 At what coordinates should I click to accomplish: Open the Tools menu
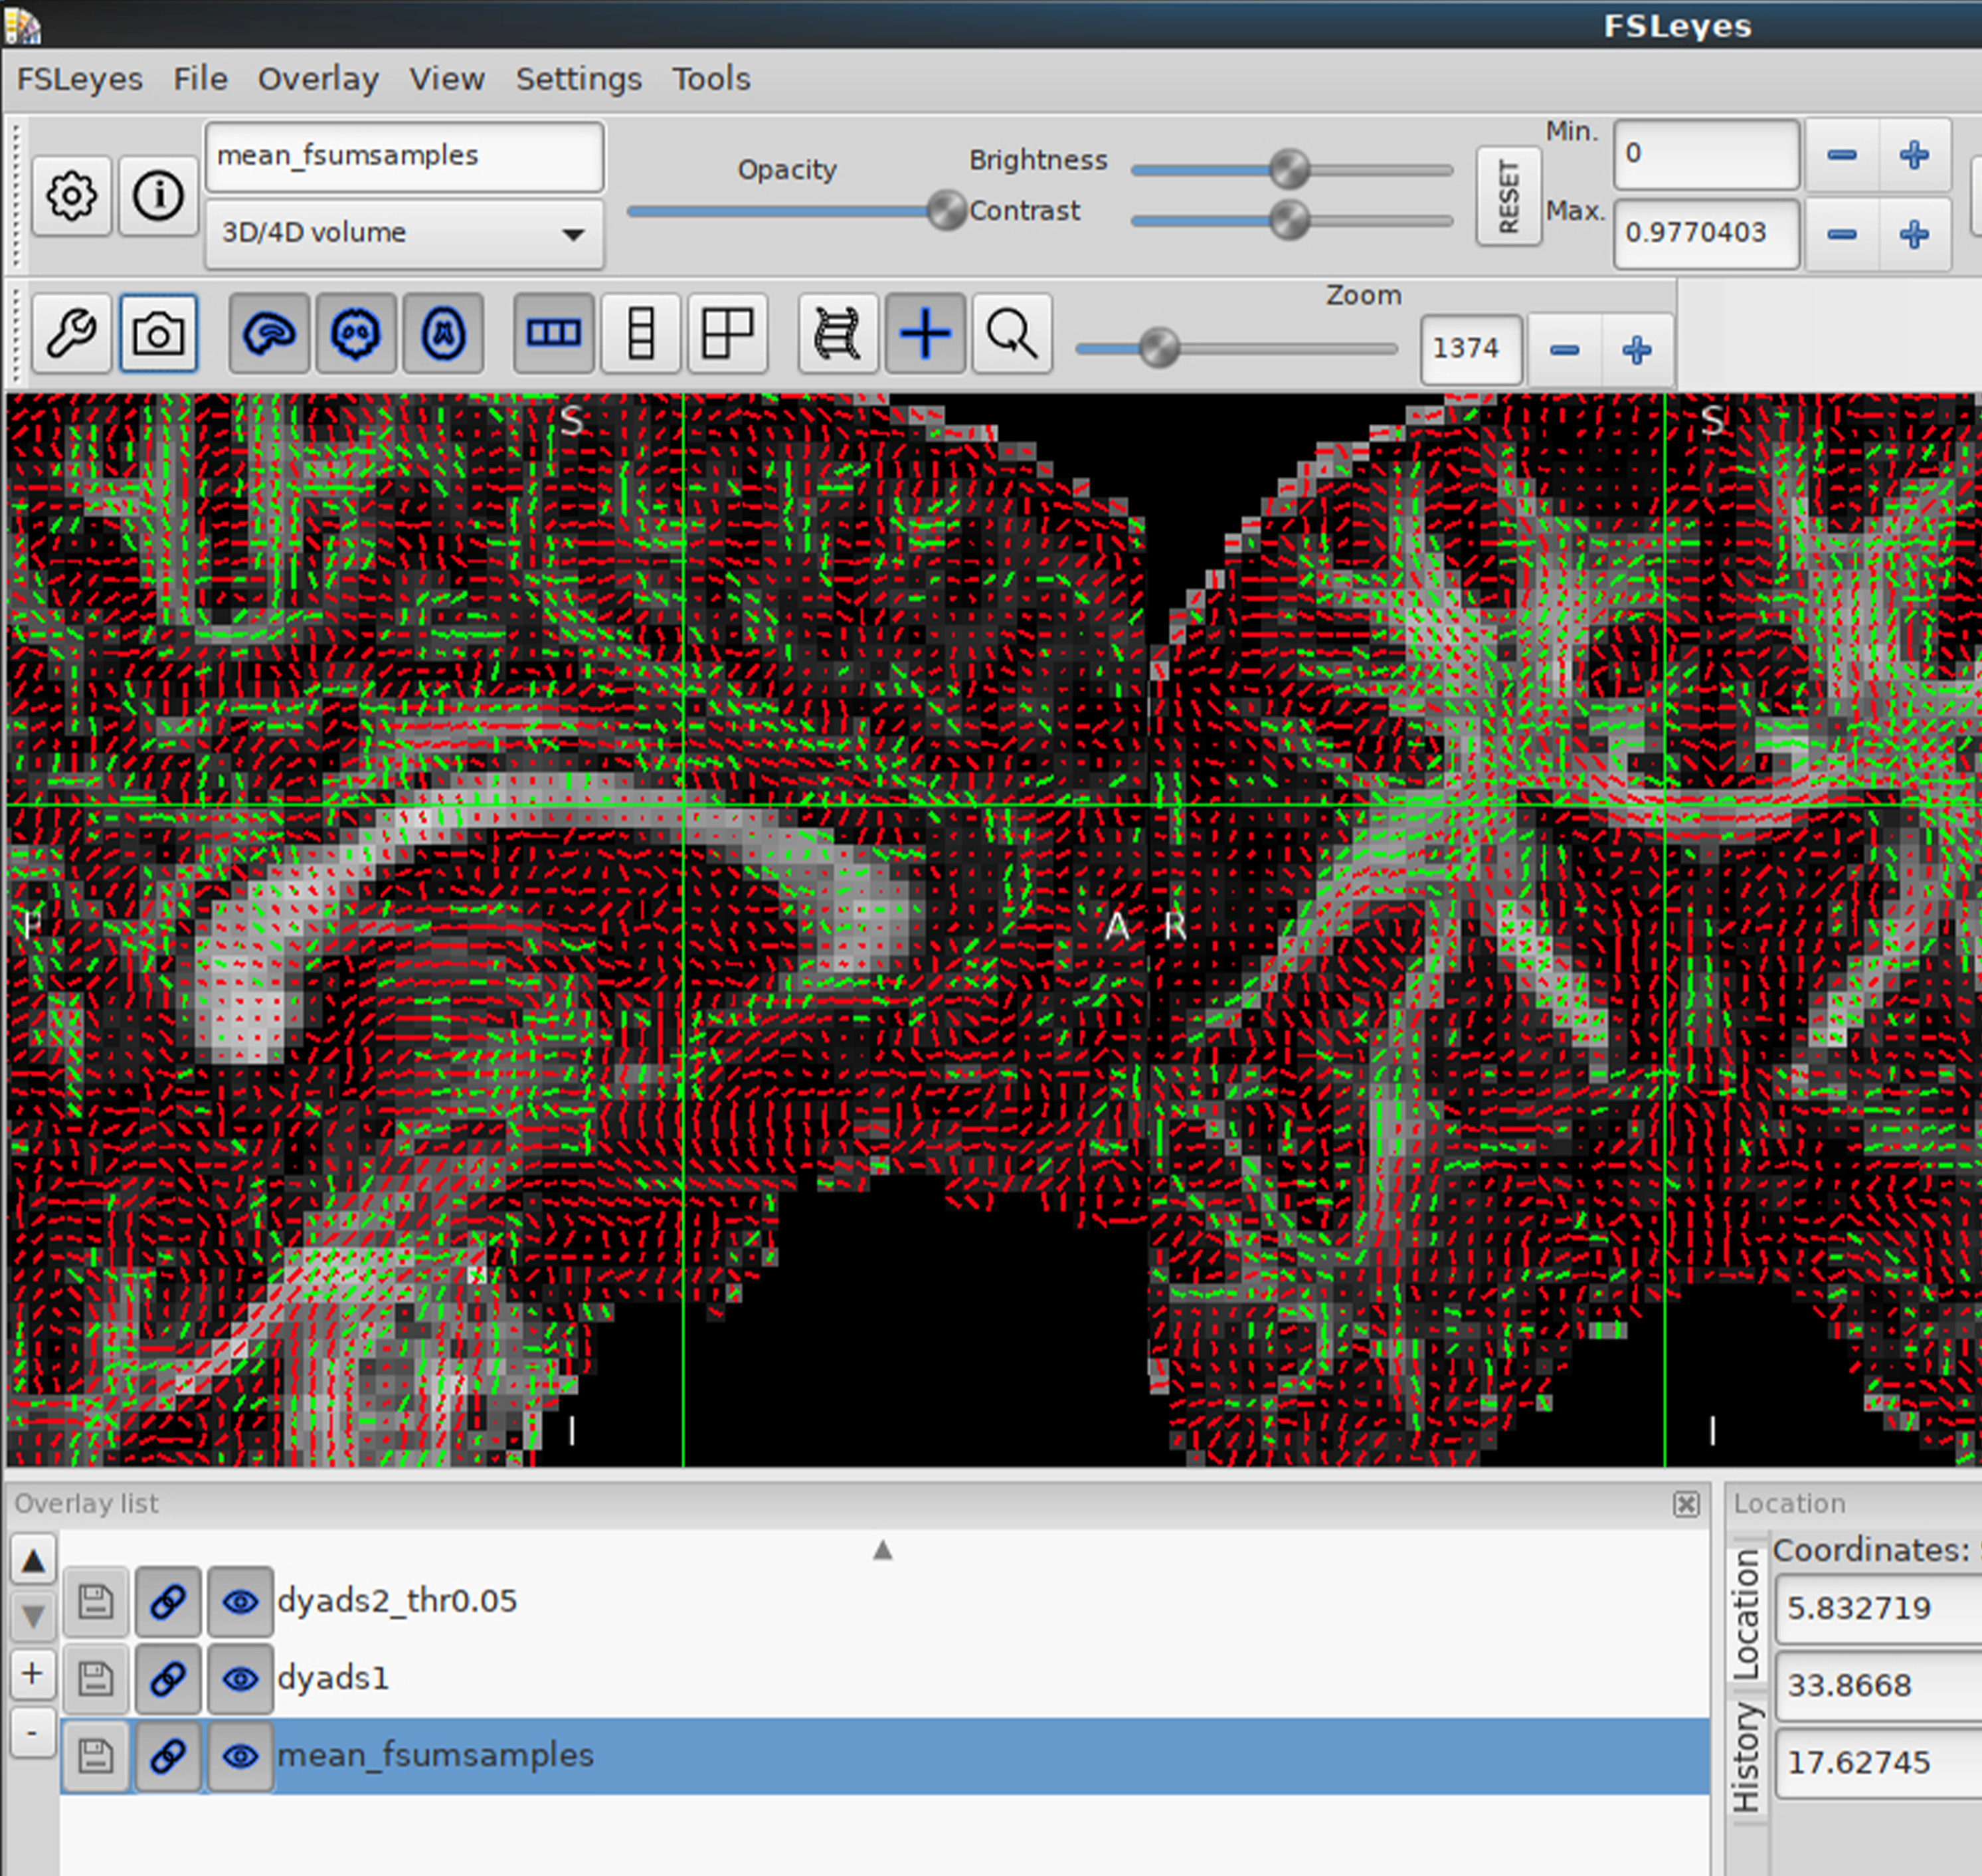pos(710,79)
